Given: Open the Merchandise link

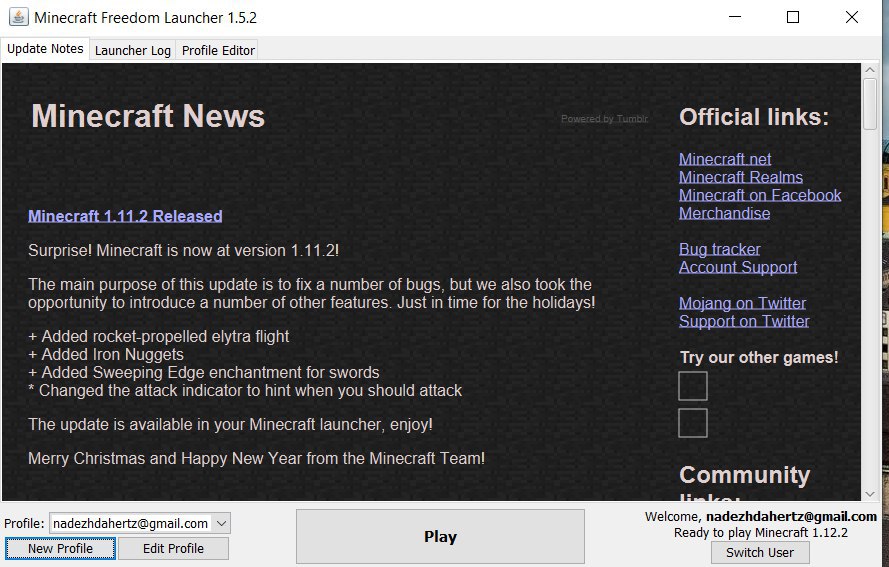Looking at the screenshot, I should tap(725, 213).
